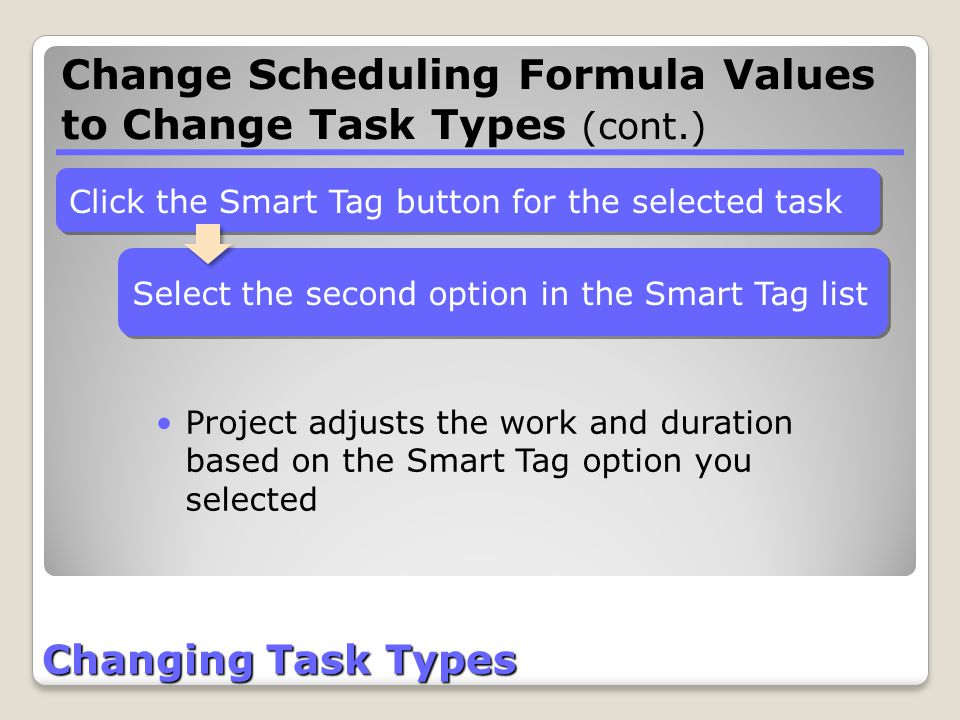Click 'Smart Tag list' in second step box
Viewport: 960px width, 720px height.
point(756,294)
